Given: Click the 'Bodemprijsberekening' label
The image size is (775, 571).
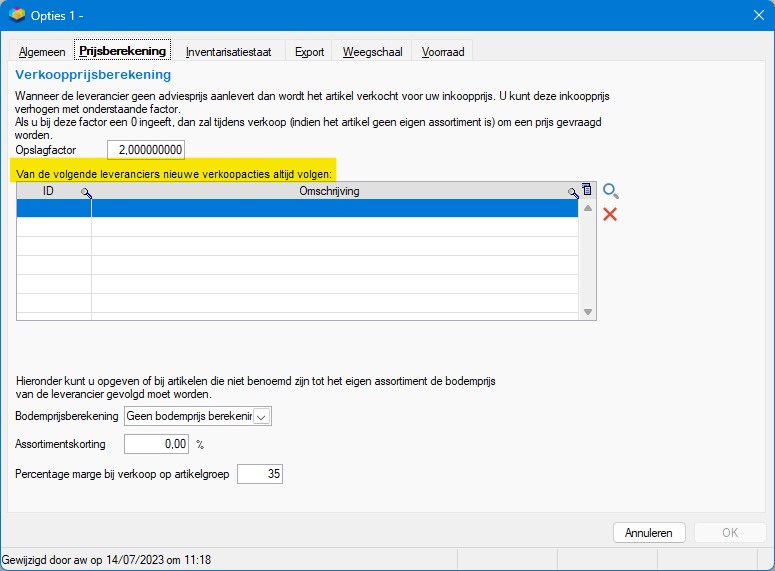Looking at the screenshot, I should coord(67,416).
